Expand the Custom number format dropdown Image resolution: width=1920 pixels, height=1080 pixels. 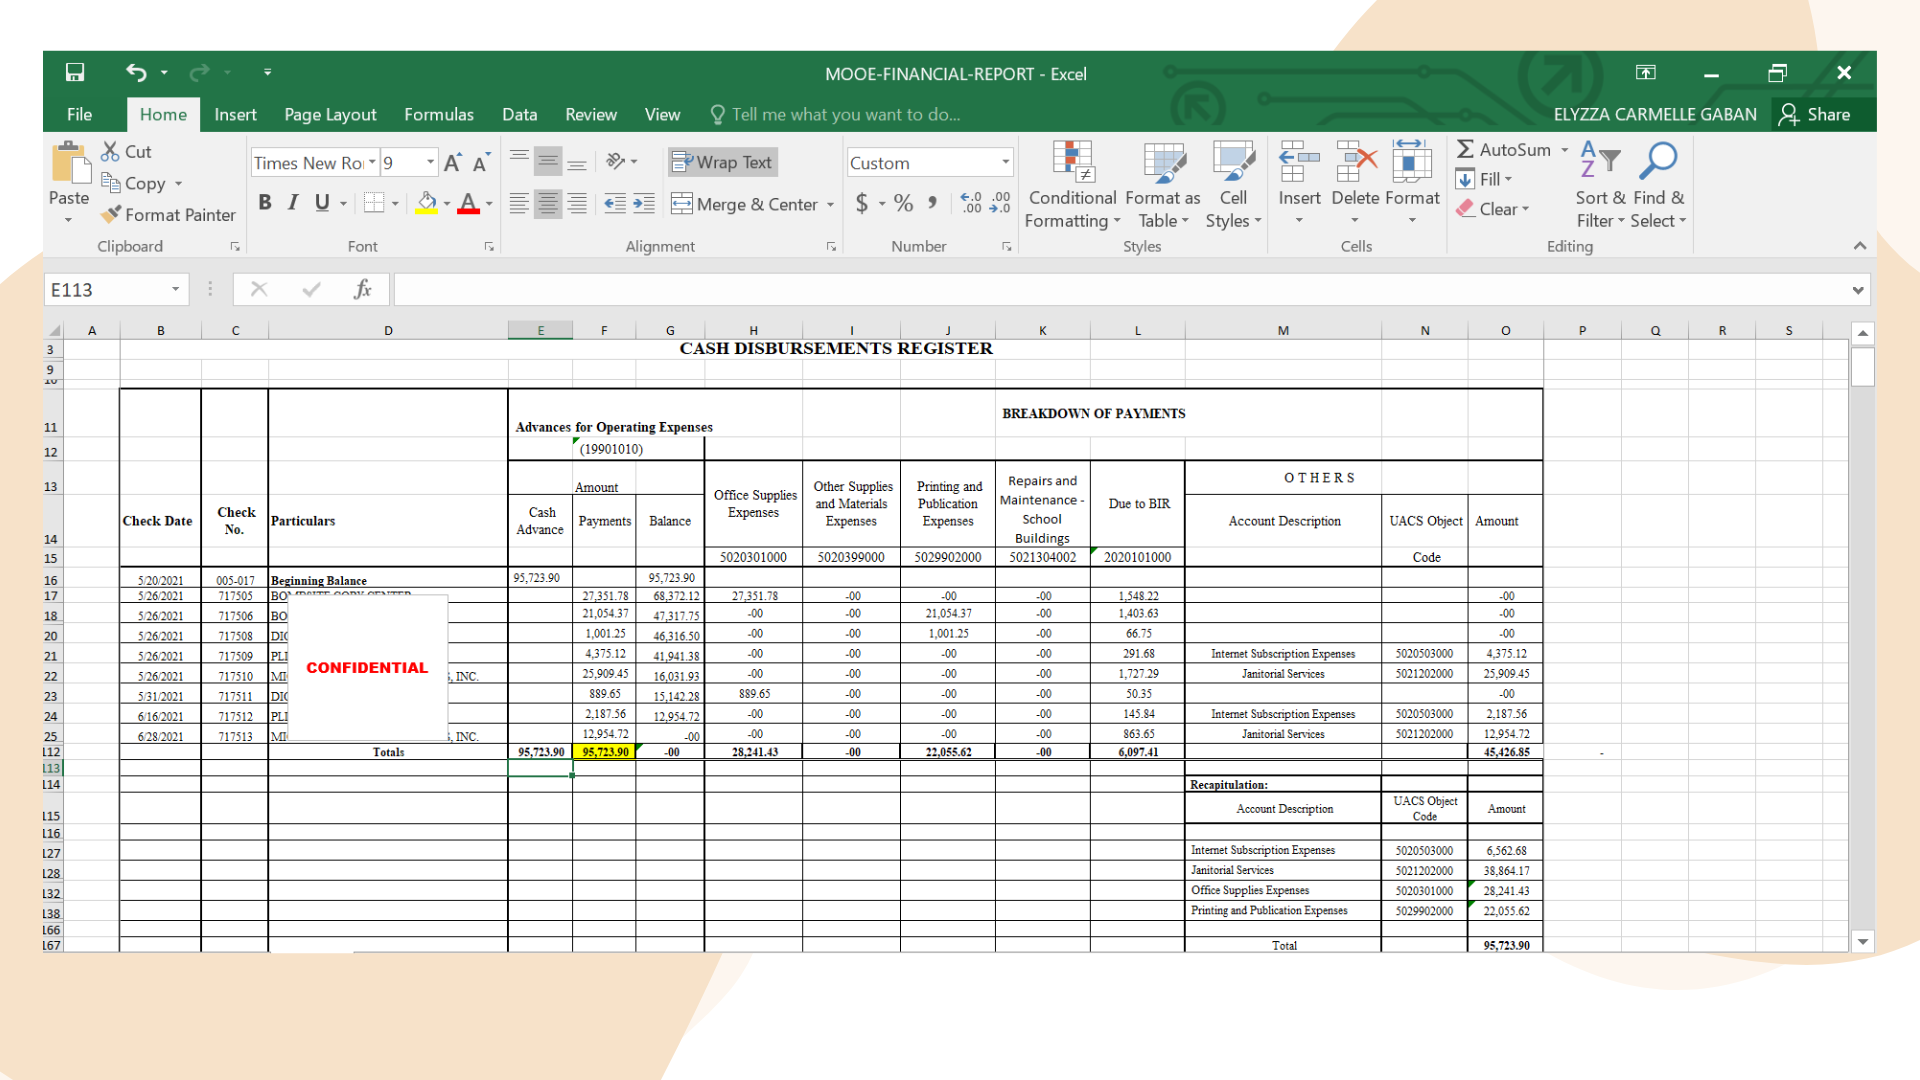(1005, 162)
